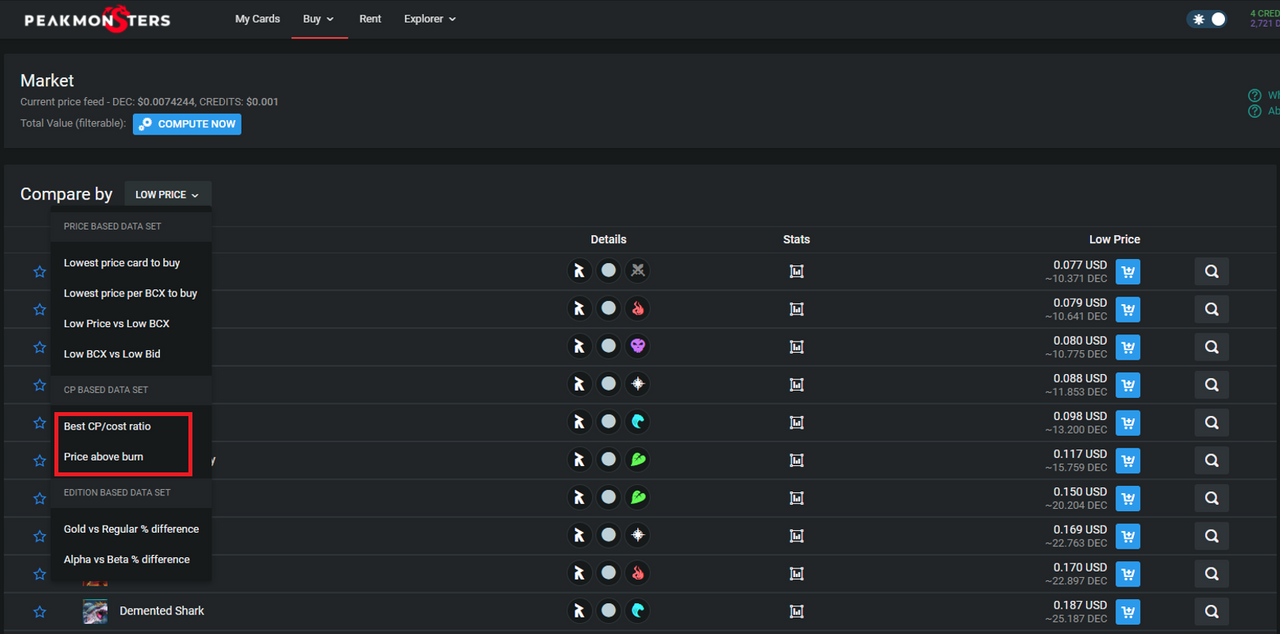Favorite the card priced 0.077 USD
Screen dimensions: 1280x634
(40, 271)
